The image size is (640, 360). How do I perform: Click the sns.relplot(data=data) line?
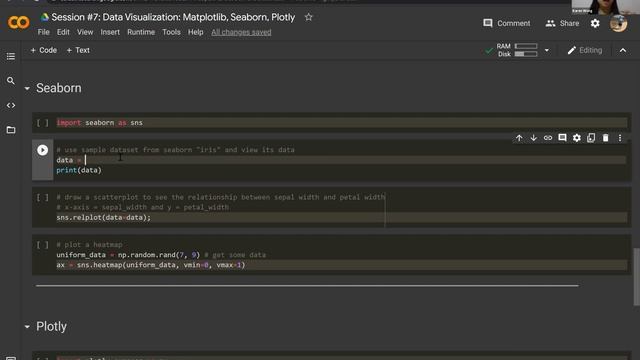[x=103, y=218]
